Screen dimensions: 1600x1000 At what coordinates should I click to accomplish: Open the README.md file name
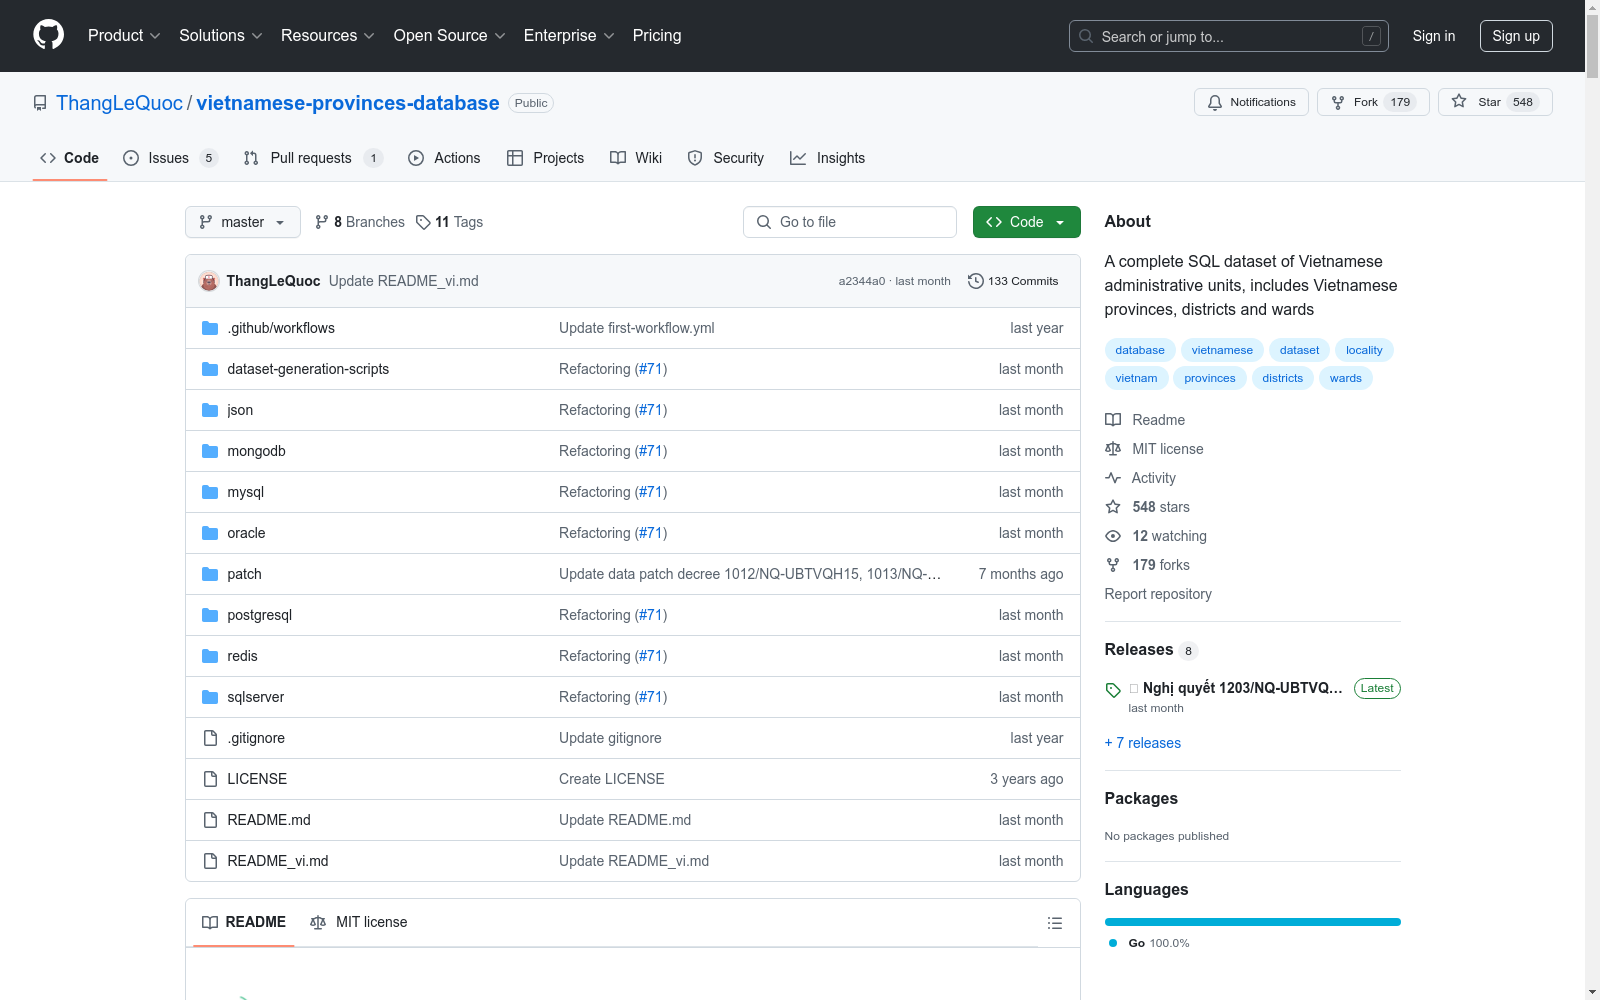click(269, 820)
